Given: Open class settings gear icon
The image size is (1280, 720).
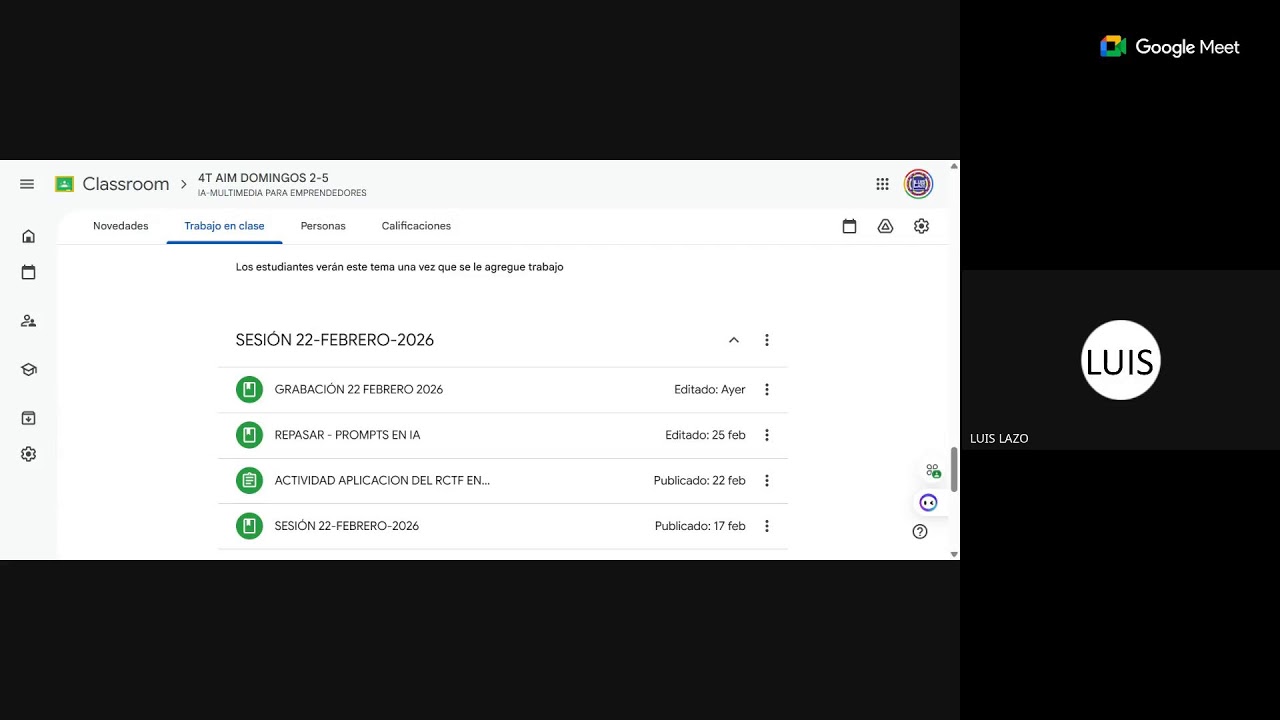Looking at the screenshot, I should pyautogui.click(x=921, y=226).
